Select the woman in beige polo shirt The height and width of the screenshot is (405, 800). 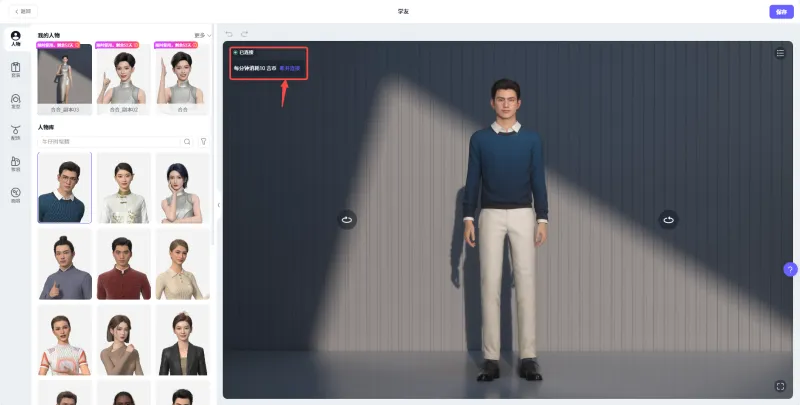[x=182, y=264]
